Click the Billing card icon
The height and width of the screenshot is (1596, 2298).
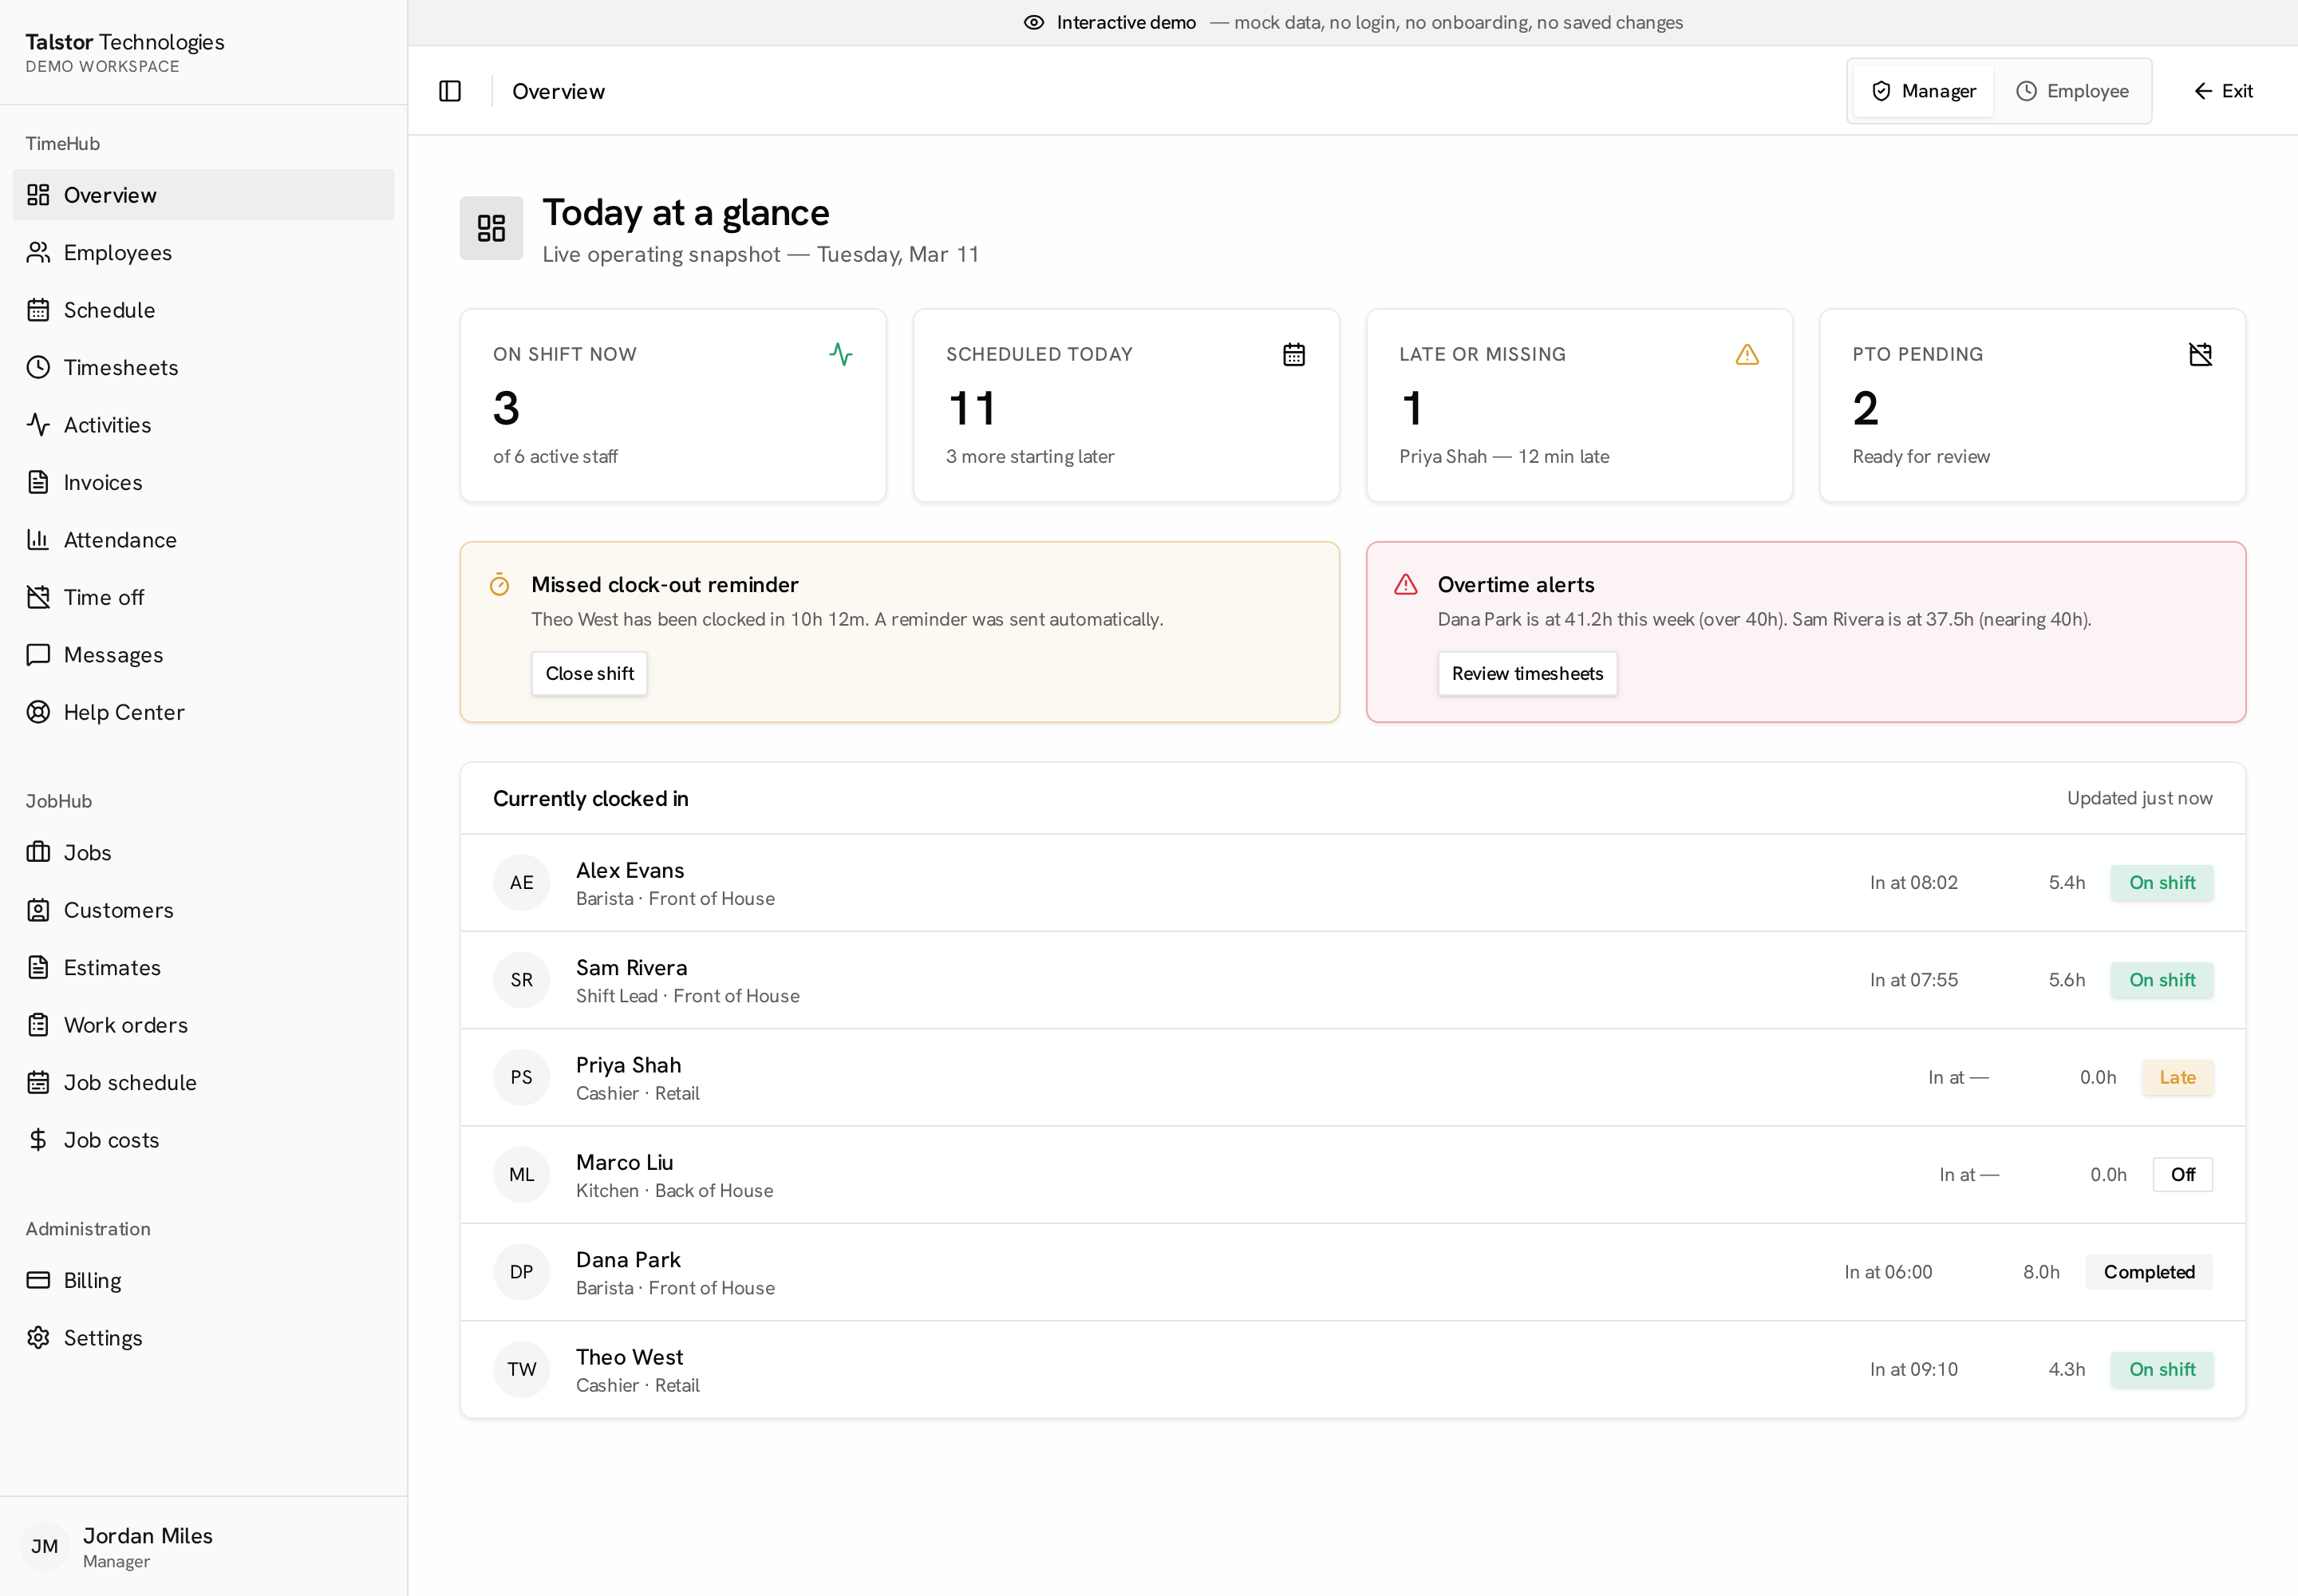[x=38, y=1280]
